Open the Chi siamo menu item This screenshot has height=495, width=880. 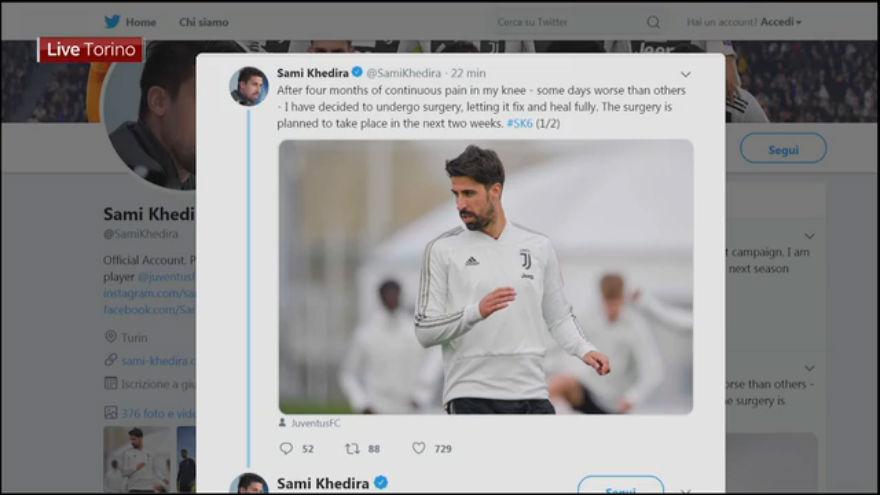coord(203,22)
